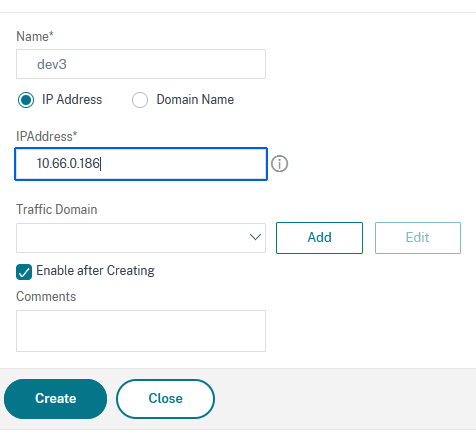The width and height of the screenshot is (476, 434).
Task: Expand the Traffic Domain chevron arrow
Action: point(255,237)
